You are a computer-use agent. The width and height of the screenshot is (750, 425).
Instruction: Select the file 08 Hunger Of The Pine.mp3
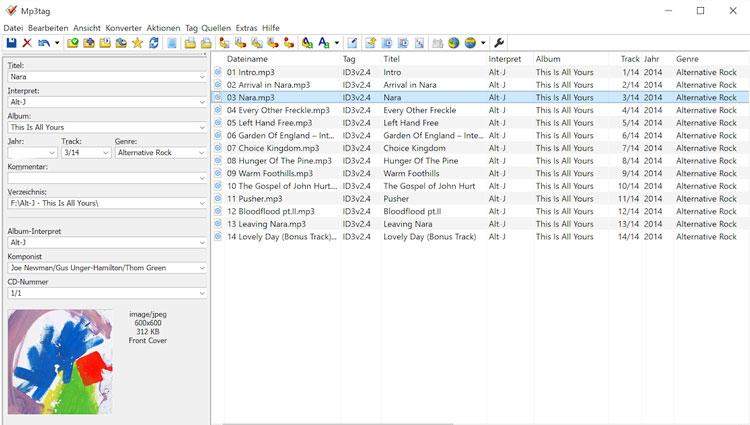[x=271, y=160]
